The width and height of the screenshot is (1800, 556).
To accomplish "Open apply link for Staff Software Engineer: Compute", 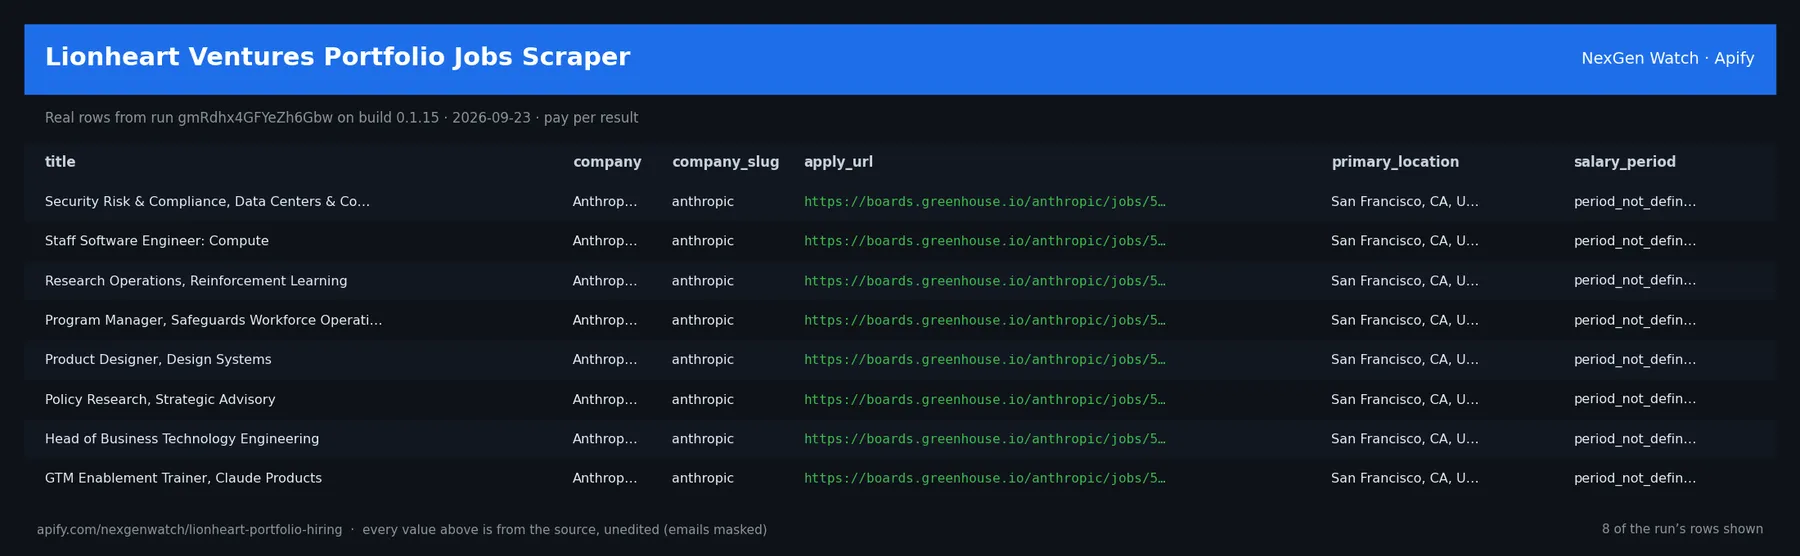I will pyautogui.click(x=984, y=241).
